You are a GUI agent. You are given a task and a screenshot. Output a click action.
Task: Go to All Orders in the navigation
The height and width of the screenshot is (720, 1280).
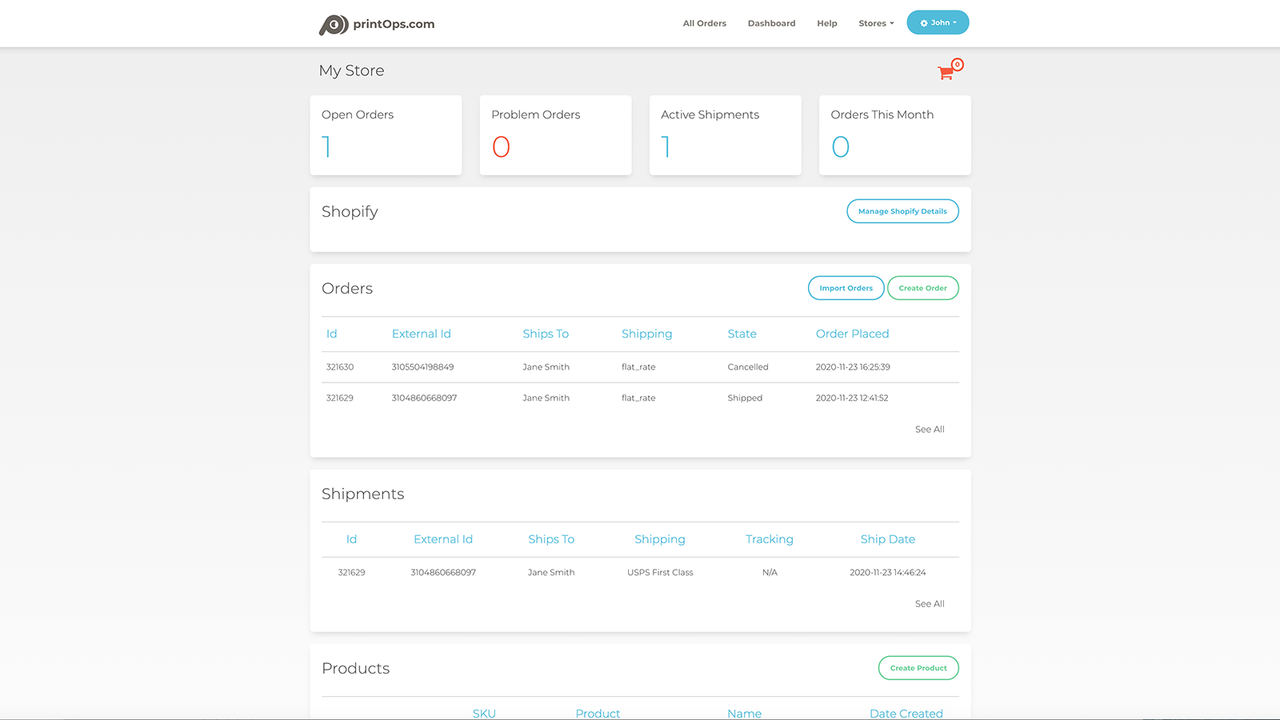pyautogui.click(x=704, y=23)
